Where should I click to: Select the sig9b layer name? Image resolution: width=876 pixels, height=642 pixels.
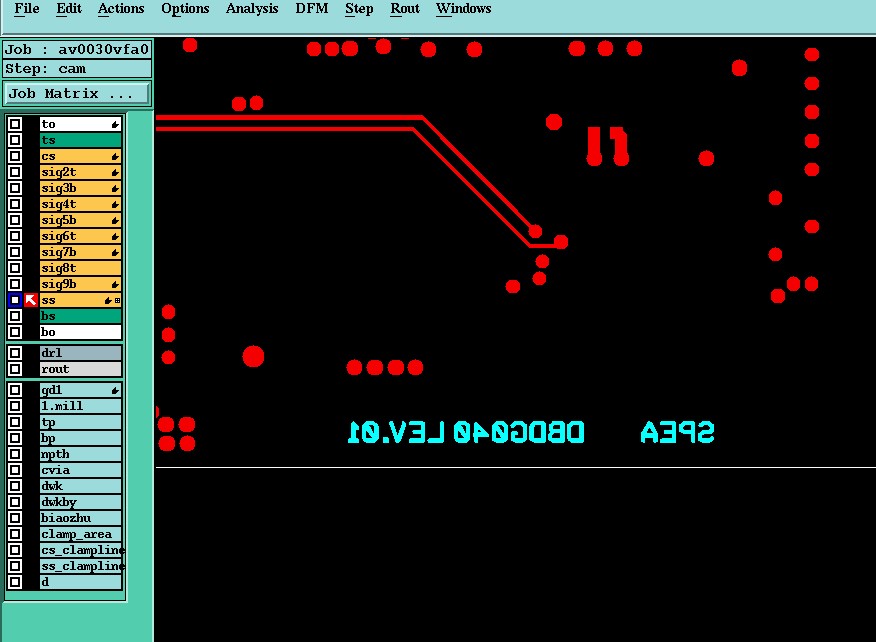pos(80,284)
